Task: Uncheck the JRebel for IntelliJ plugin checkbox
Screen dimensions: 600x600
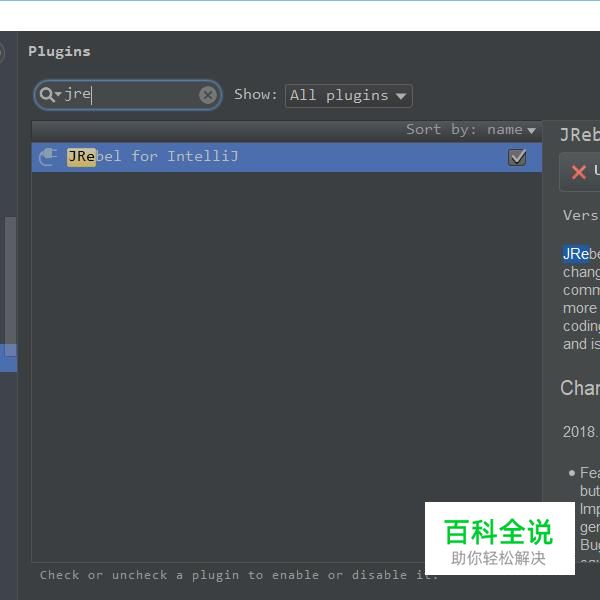Action: tap(517, 157)
